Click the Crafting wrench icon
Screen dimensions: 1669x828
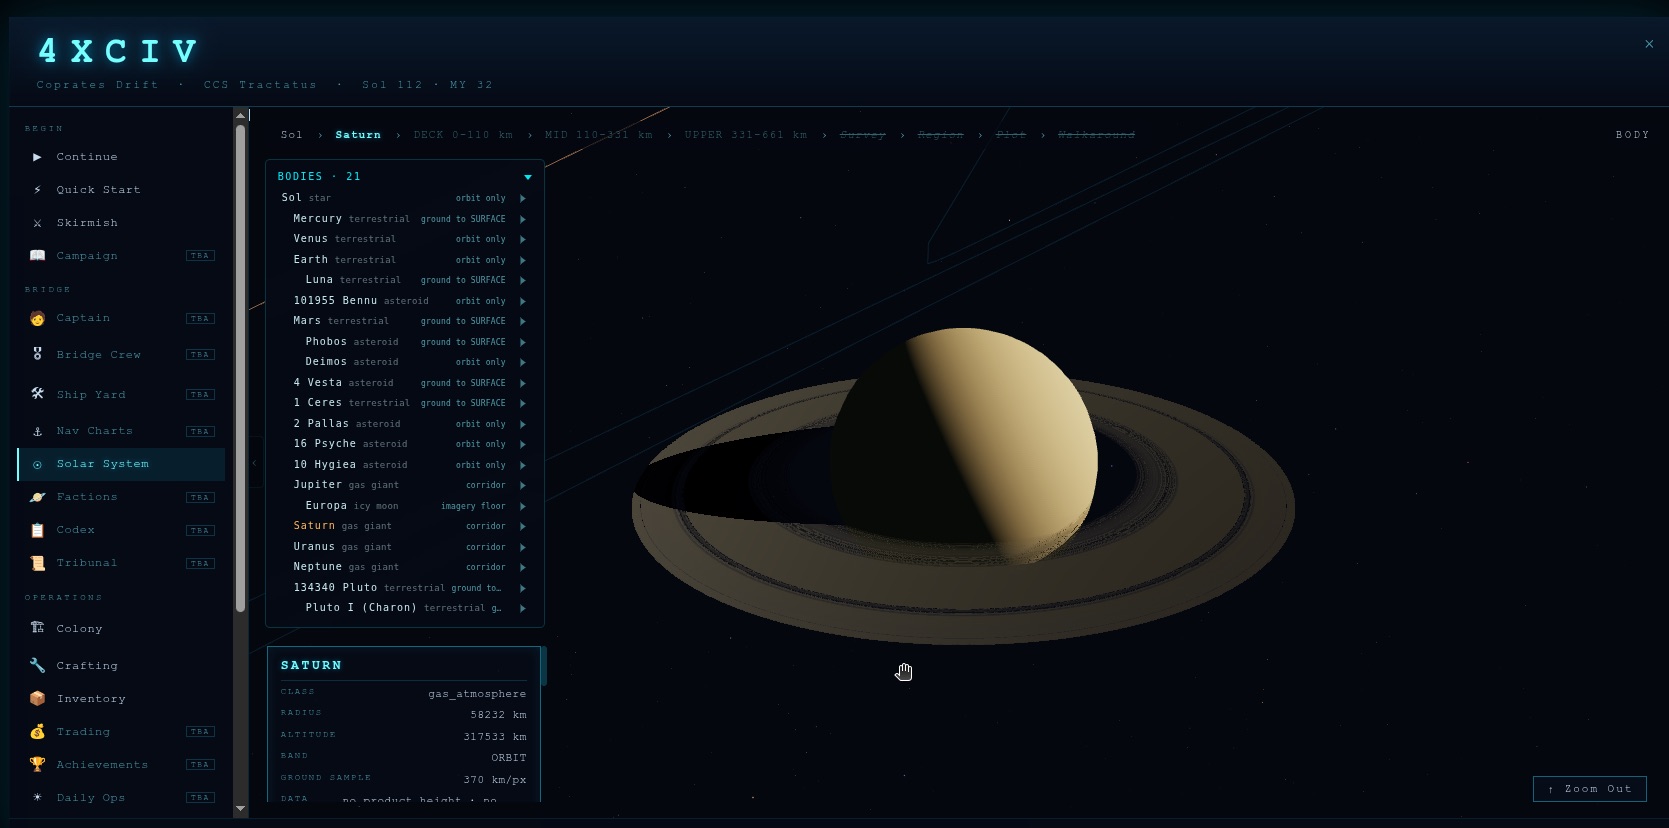[x=37, y=665]
